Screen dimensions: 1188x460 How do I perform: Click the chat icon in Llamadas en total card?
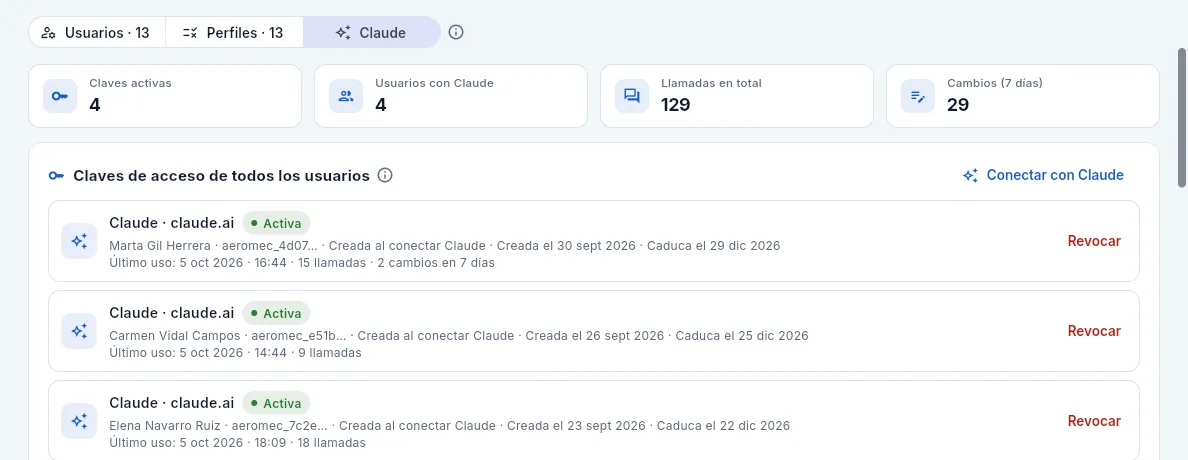click(632, 96)
